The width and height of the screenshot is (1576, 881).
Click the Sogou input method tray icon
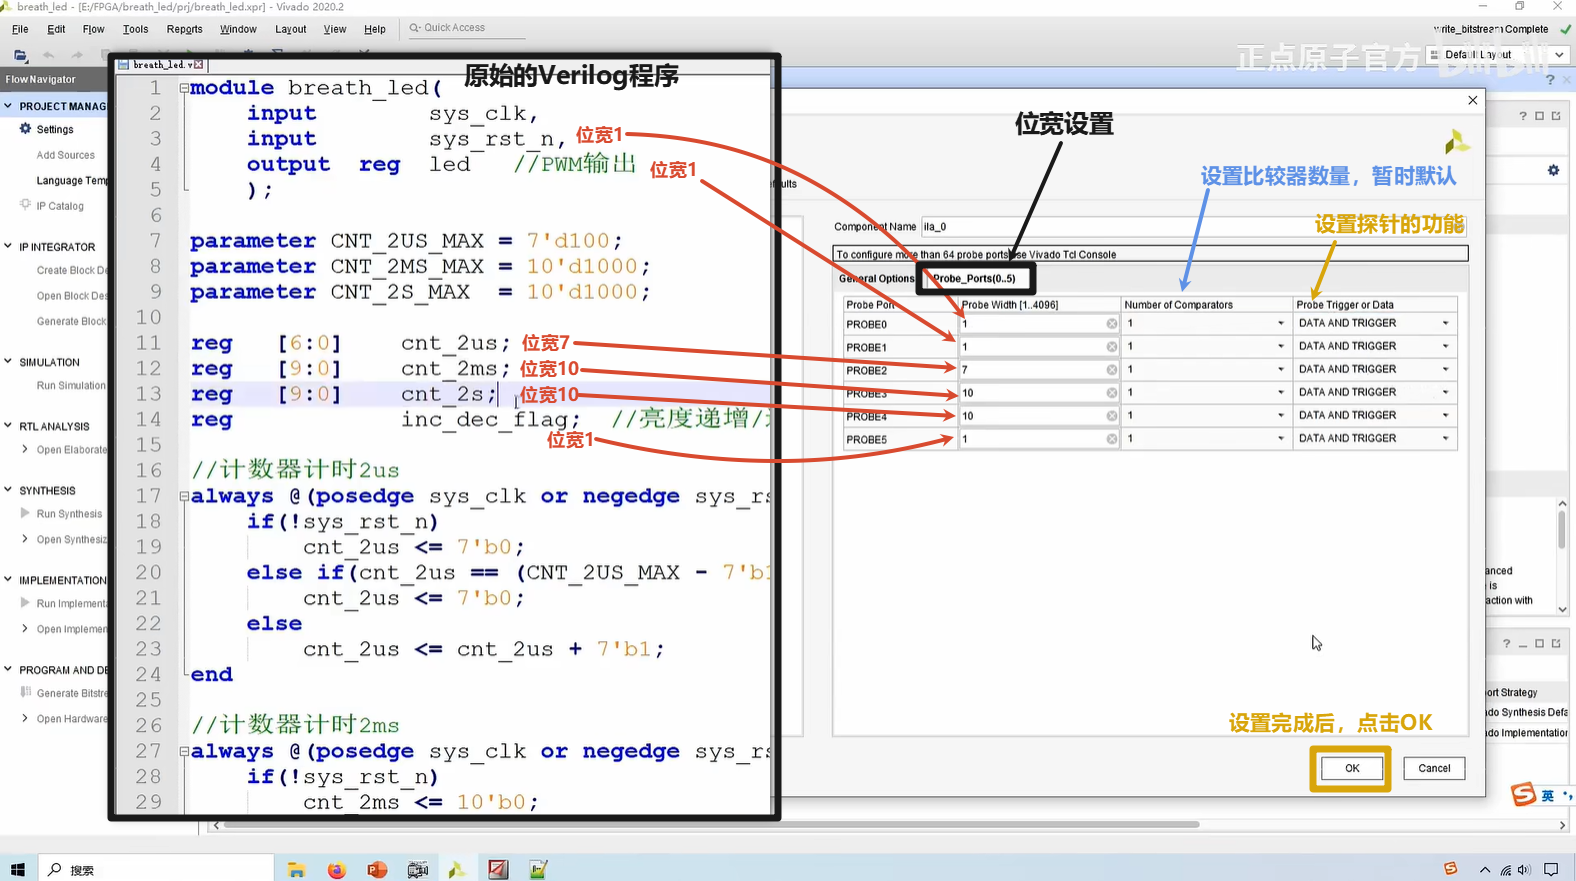[x=1450, y=869]
